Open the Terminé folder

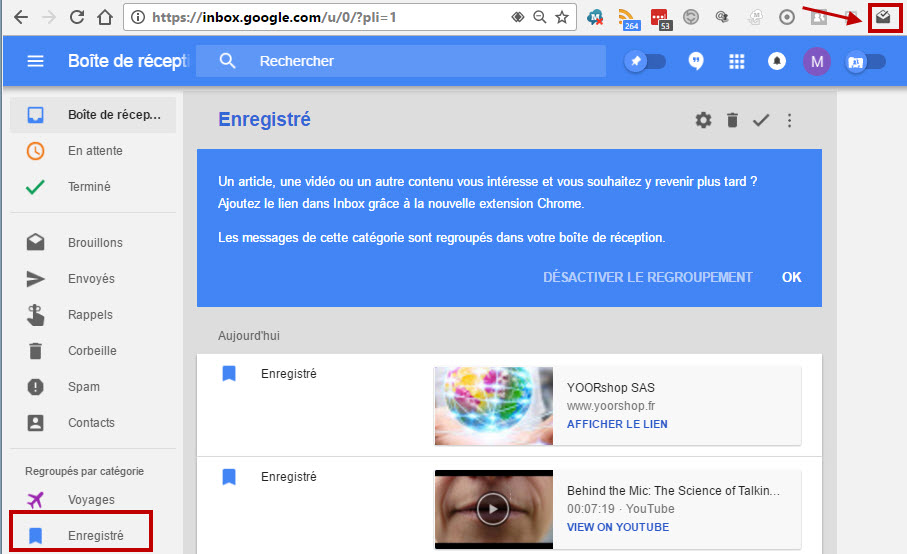tap(93, 187)
